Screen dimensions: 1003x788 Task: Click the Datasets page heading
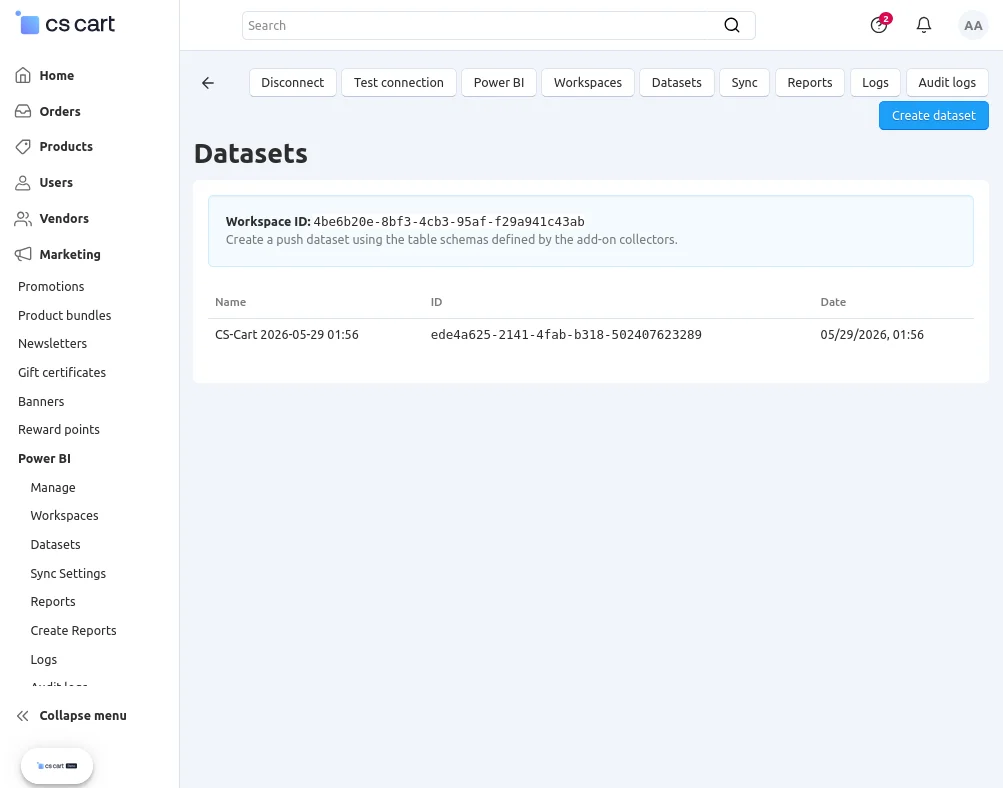251,154
